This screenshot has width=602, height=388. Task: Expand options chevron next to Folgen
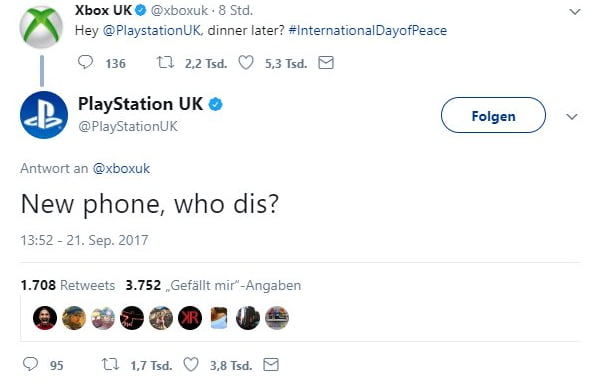[x=572, y=117]
